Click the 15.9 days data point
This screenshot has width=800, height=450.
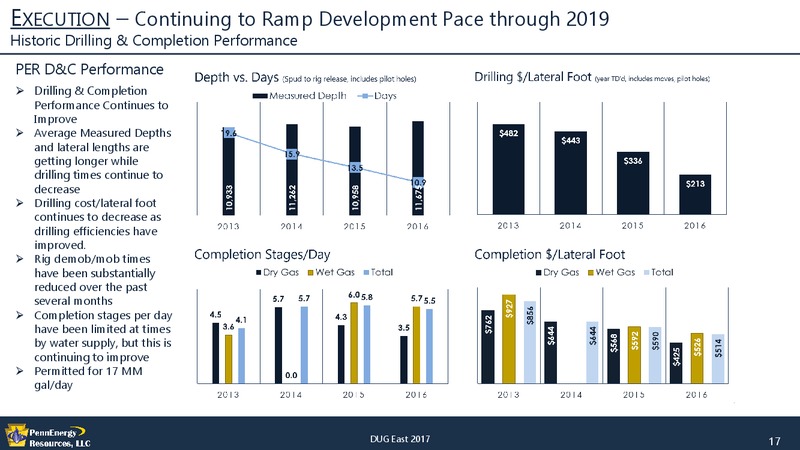click(292, 154)
